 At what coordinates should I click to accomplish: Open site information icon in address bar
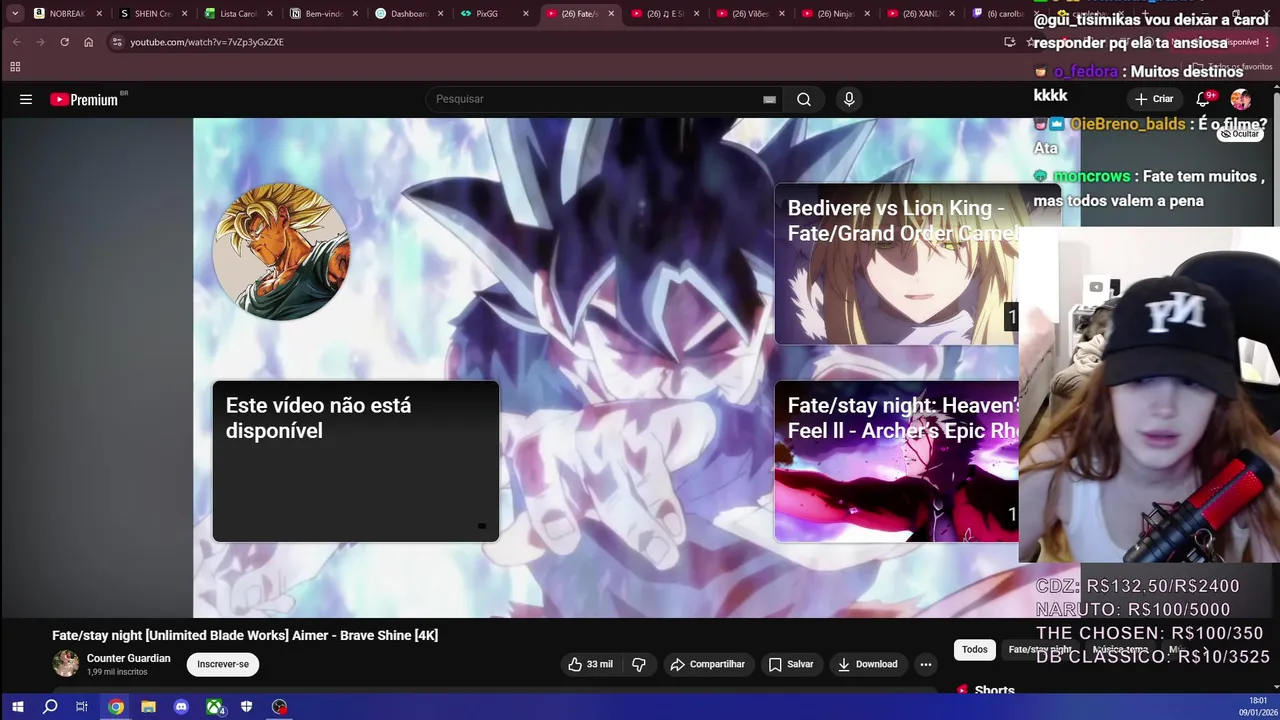[117, 42]
